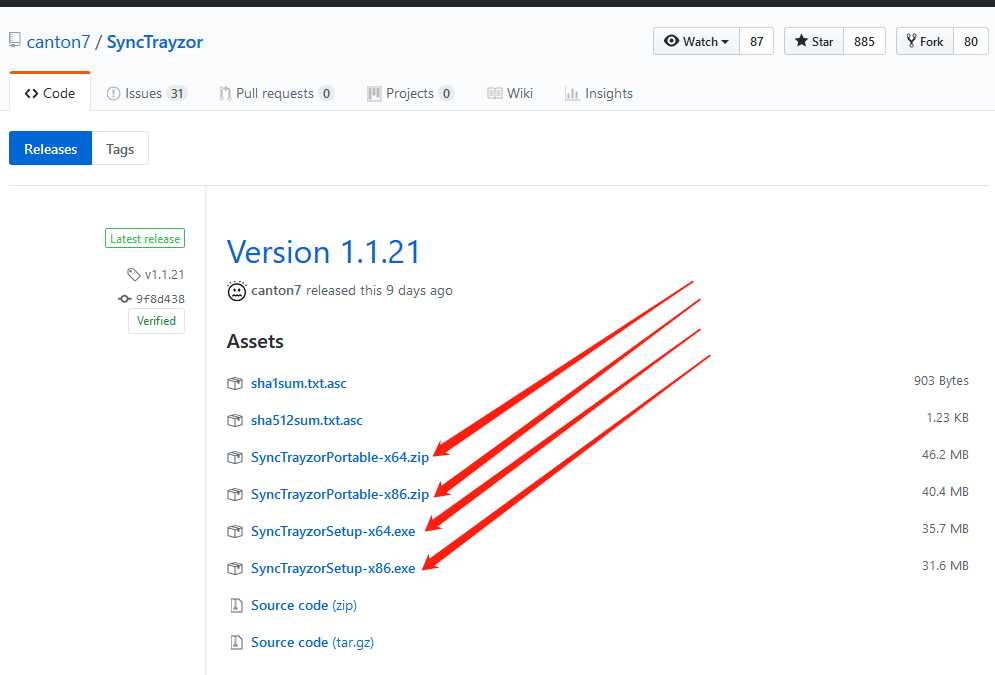Click package icon beside sha512sum.txt.asc

pyautogui.click(x=235, y=420)
